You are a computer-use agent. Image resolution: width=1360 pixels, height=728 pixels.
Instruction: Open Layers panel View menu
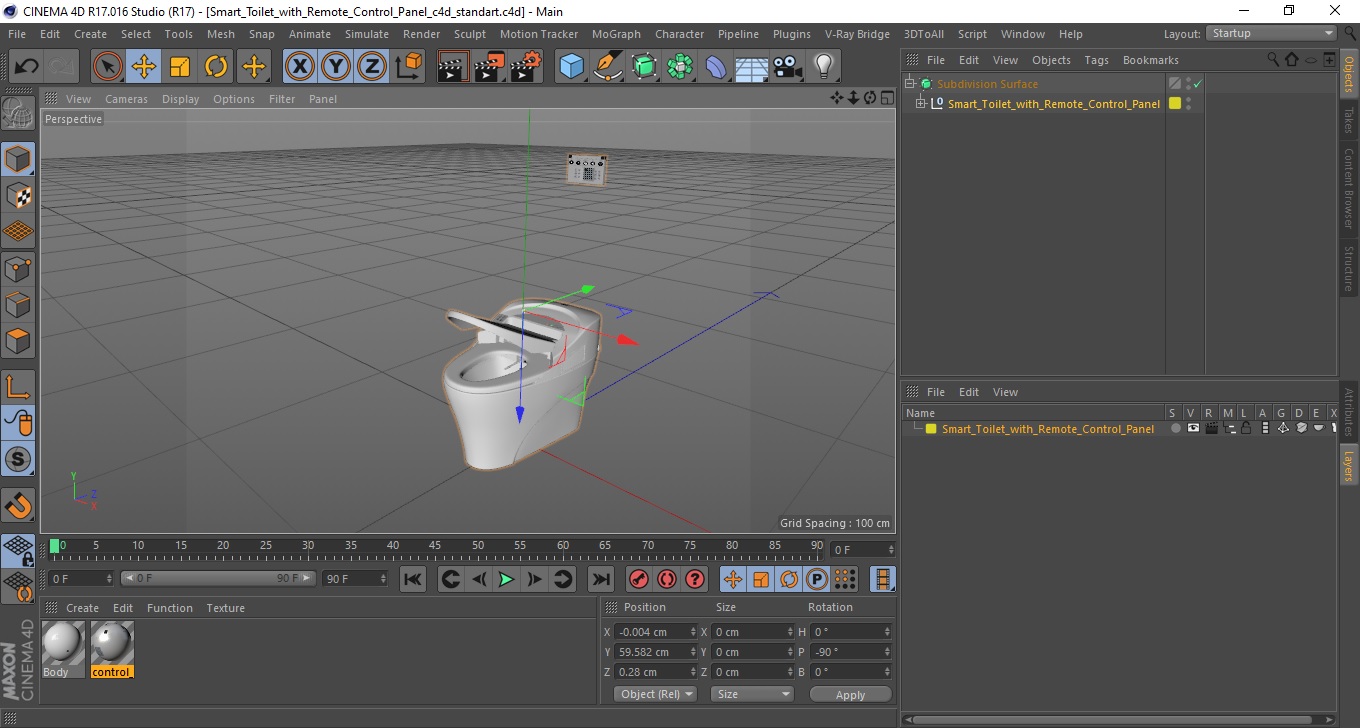pyautogui.click(x=1005, y=392)
